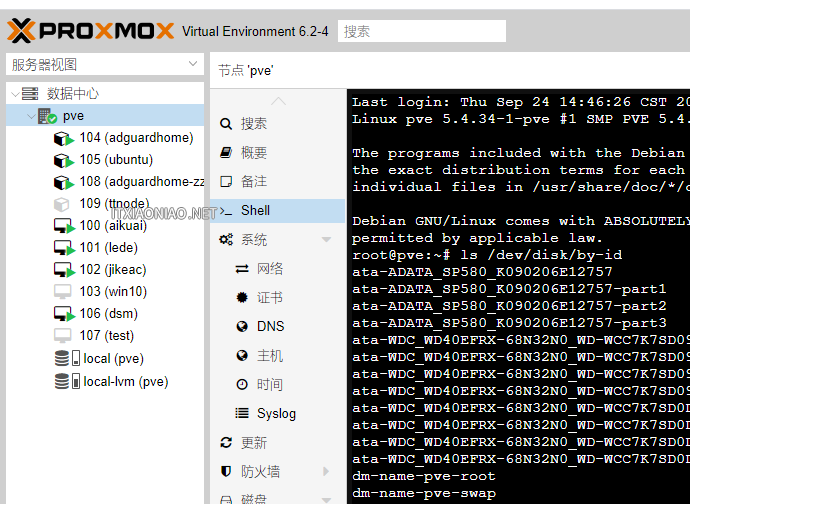The image size is (829, 512).
Task: Click the shield icon beside 防火墙
Action: pos(226,471)
